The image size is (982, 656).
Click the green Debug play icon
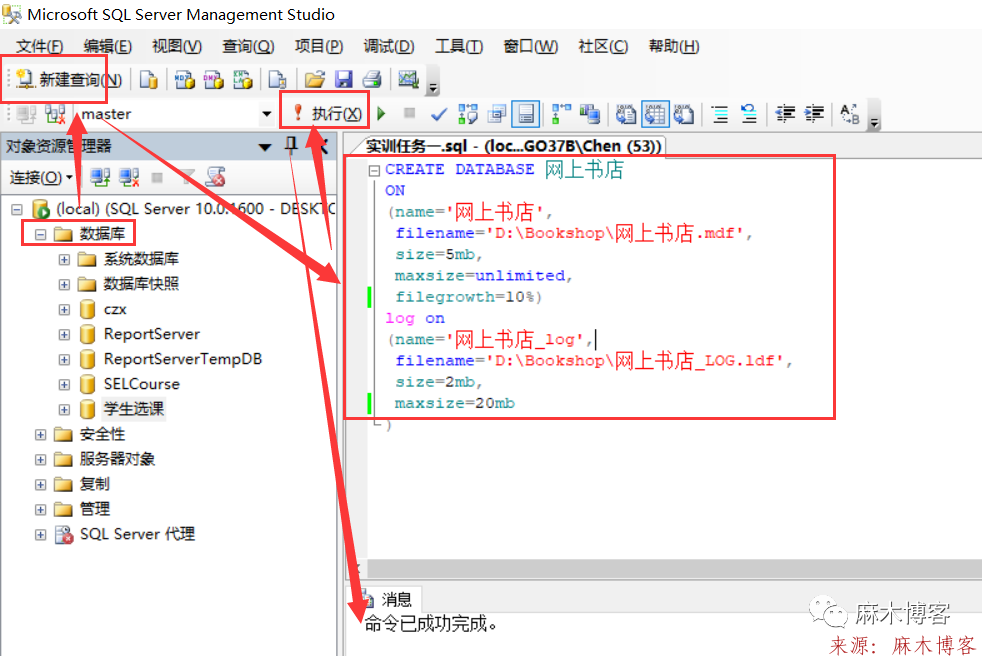[x=381, y=113]
